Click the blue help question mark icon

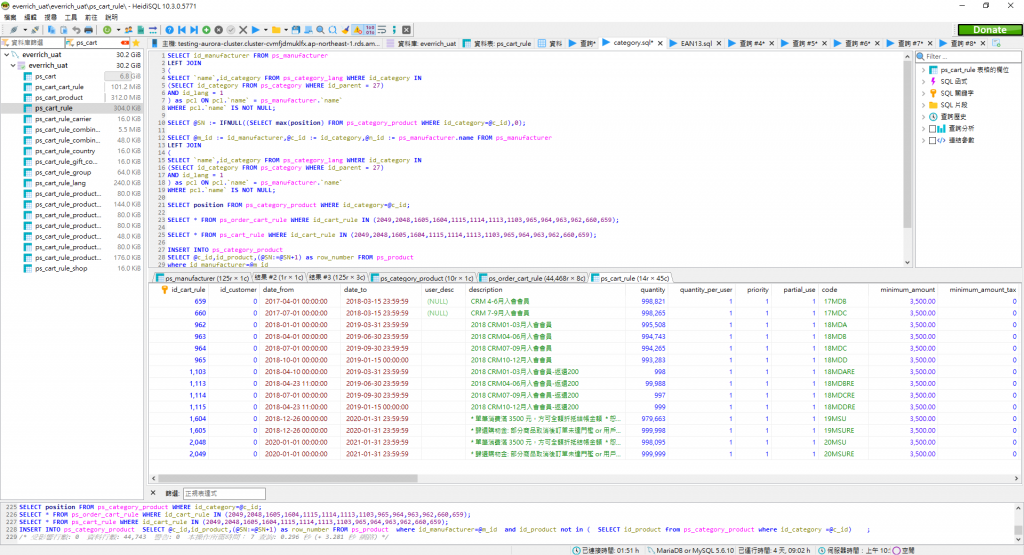(x=170, y=30)
